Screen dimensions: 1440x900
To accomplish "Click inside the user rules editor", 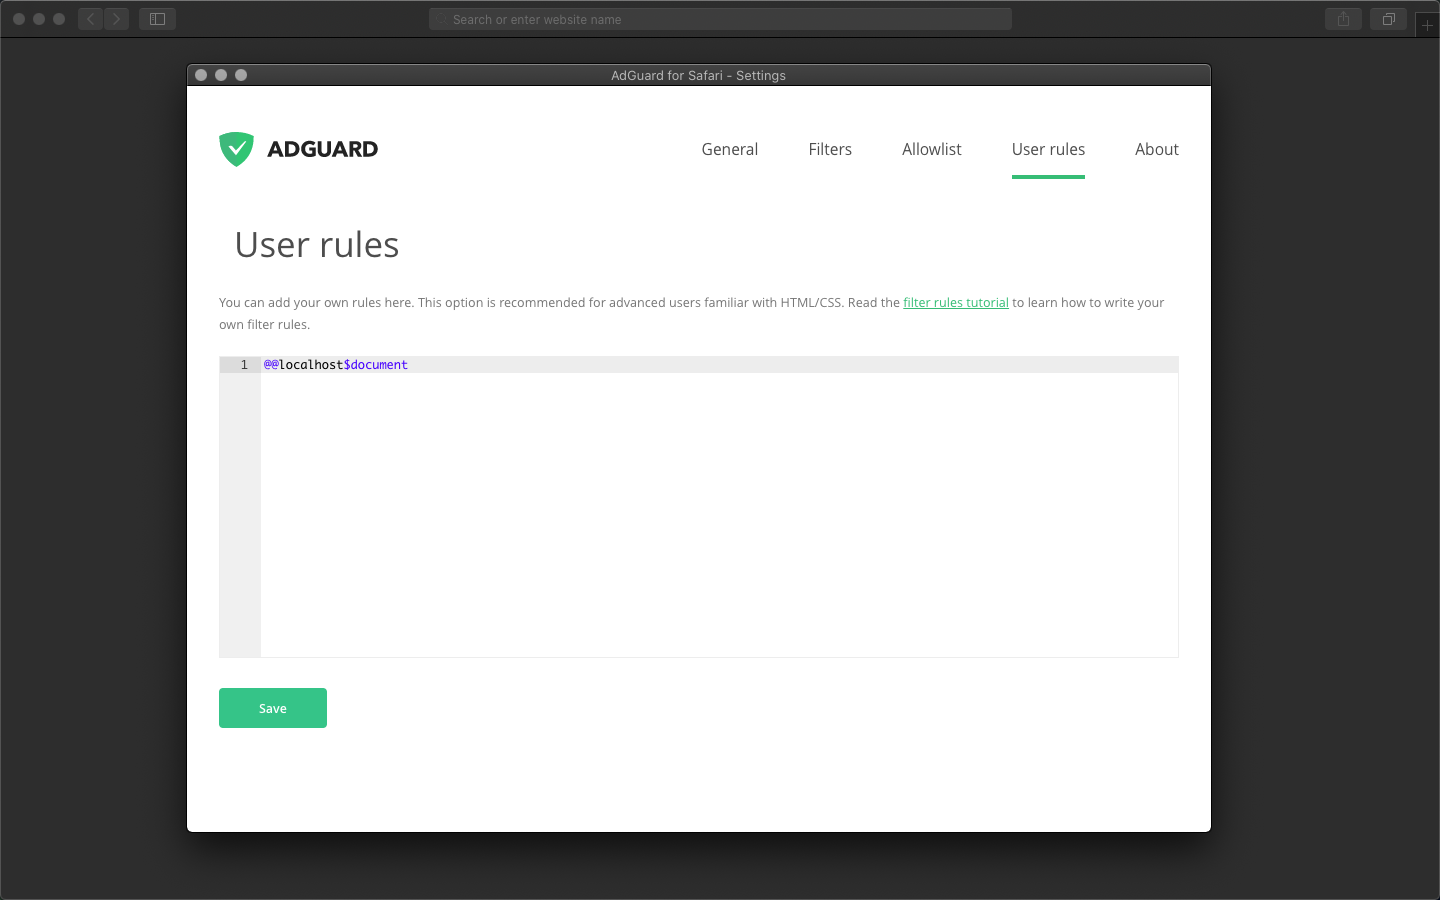I will click(x=700, y=500).
